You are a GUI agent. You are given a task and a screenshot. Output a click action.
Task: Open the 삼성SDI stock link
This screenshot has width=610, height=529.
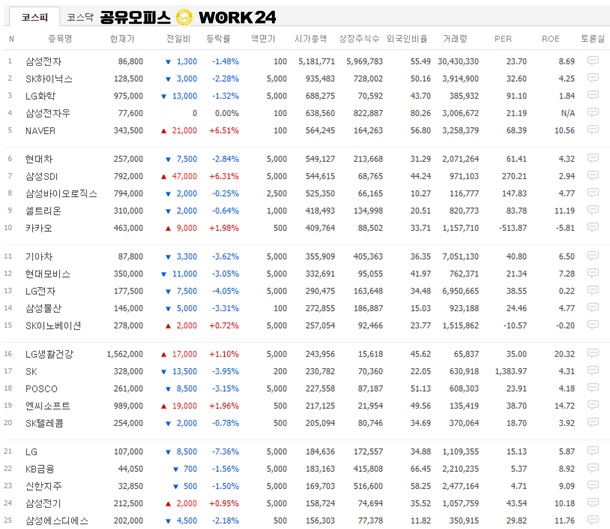click(41, 177)
